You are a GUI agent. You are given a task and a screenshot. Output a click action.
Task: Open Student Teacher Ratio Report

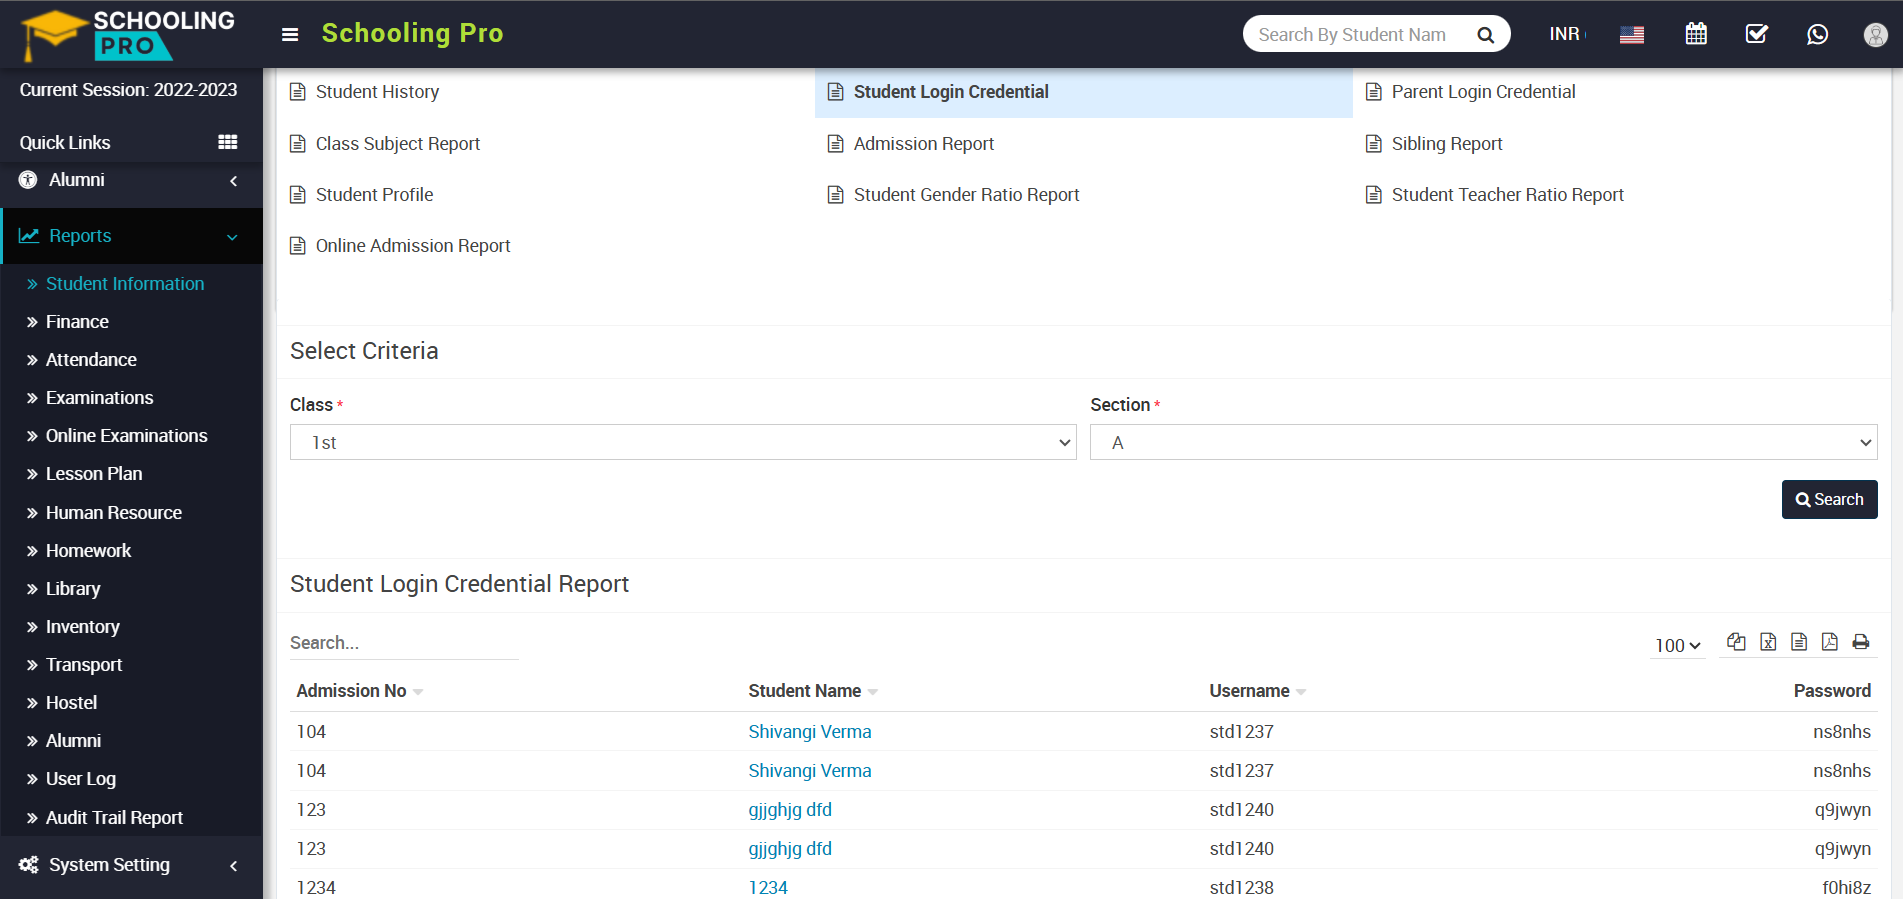[x=1507, y=195]
